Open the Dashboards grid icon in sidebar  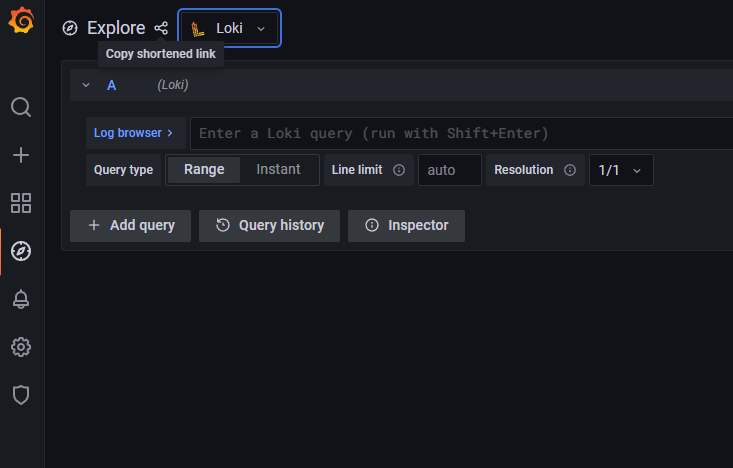(x=21, y=203)
